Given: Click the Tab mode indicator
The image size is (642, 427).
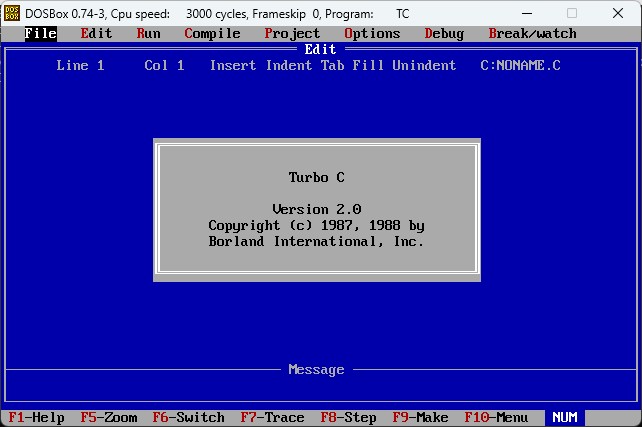Looking at the screenshot, I should 332,66.
